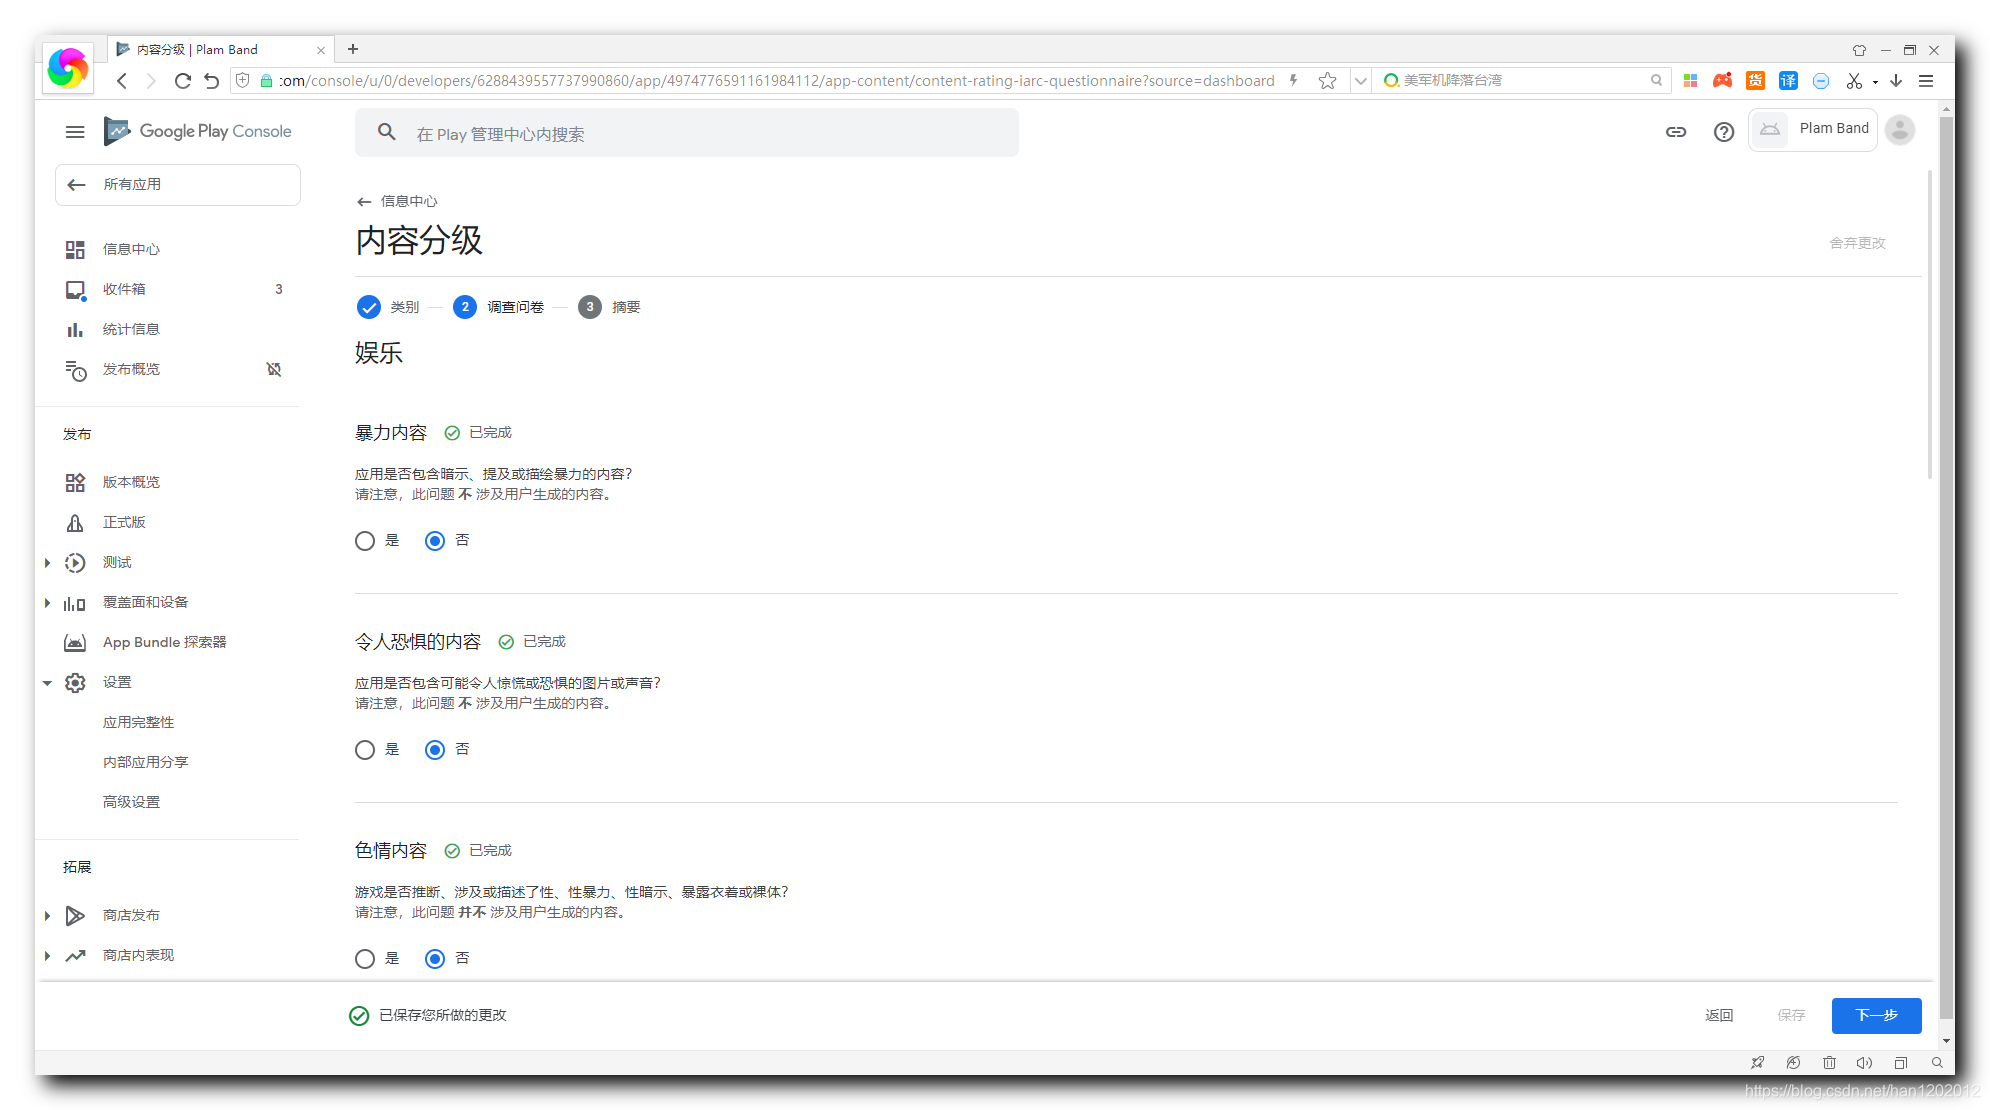Click the hamburger menu icon beside Google Play Console
Screen dimensions: 1990x1110
[75, 132]
